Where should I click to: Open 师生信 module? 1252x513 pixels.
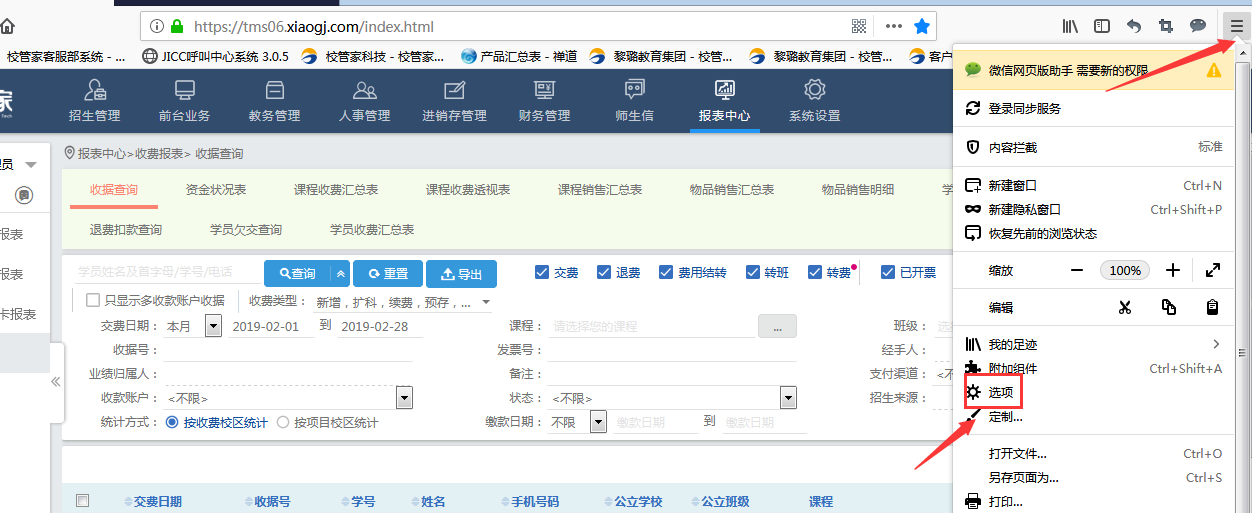634,101
